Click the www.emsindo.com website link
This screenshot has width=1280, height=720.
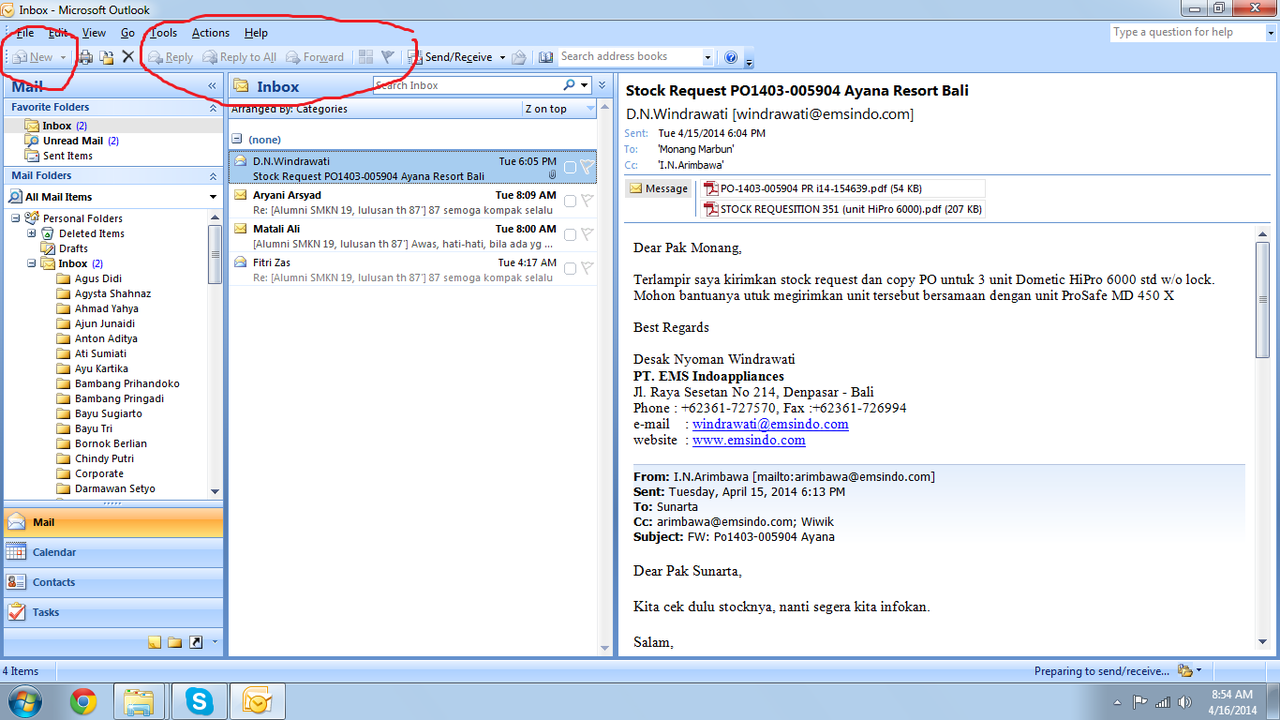(x=748, y=440)
